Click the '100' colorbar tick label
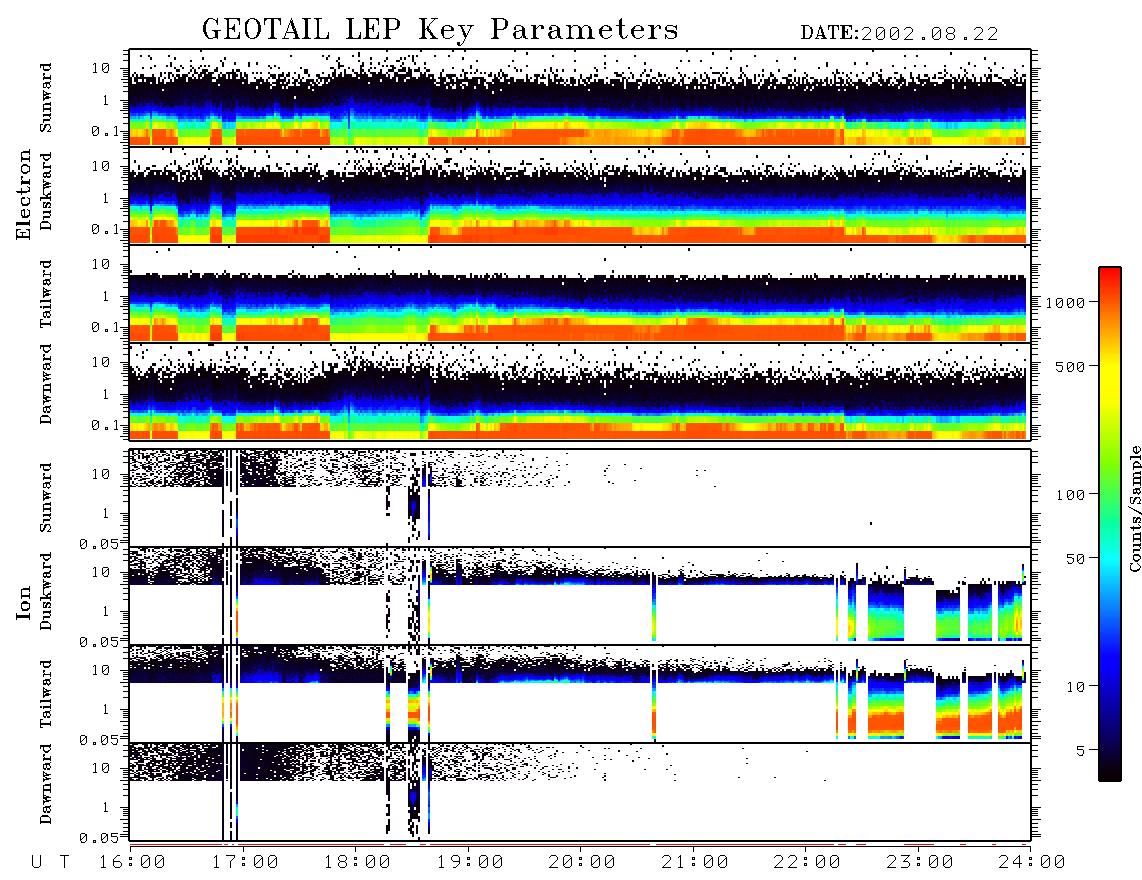 (x=1070, y=495)
